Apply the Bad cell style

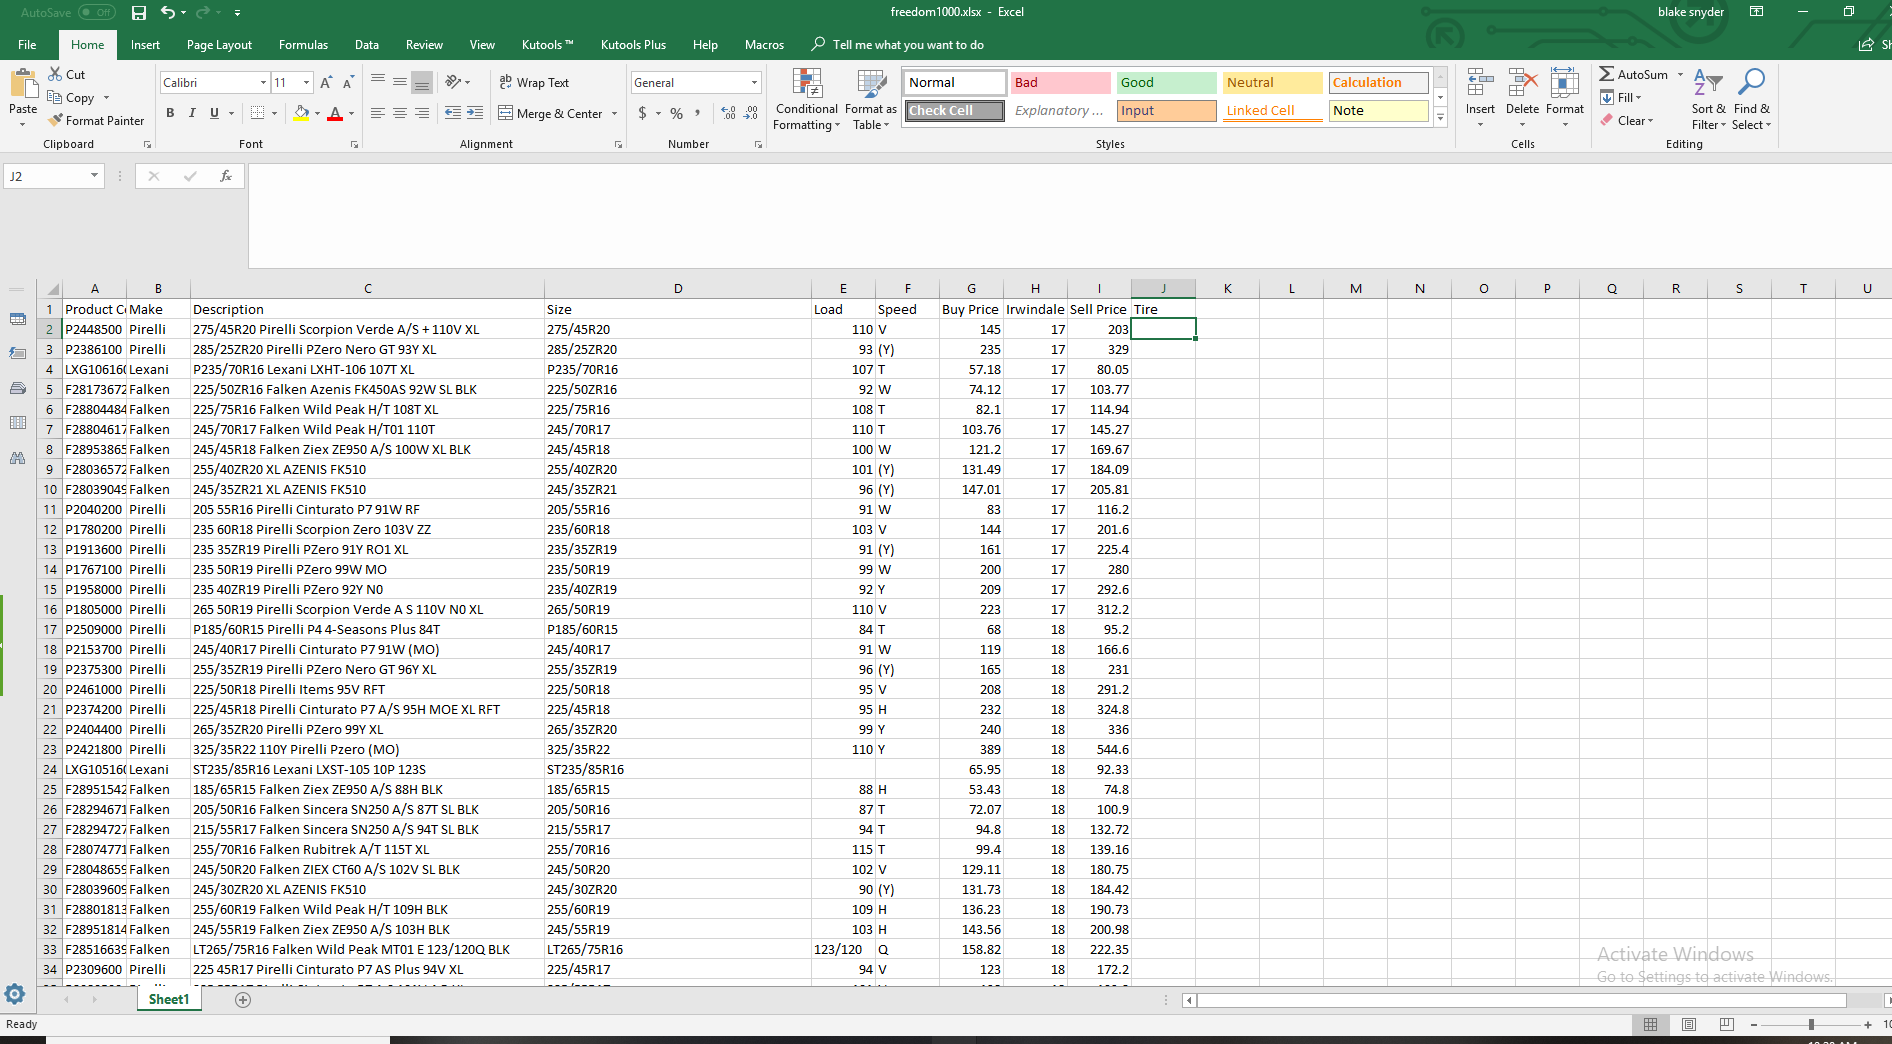pos(1060,83)
